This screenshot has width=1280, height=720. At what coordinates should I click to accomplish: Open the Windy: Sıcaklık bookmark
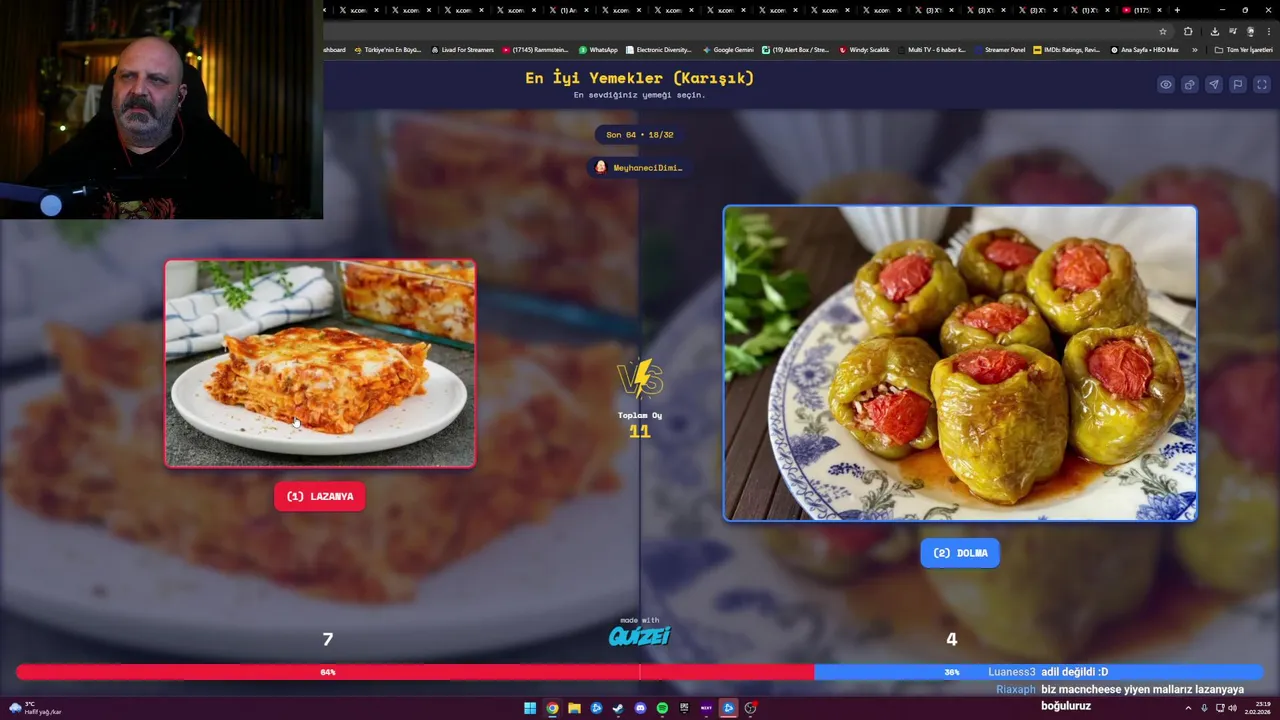tap(864, 49)
